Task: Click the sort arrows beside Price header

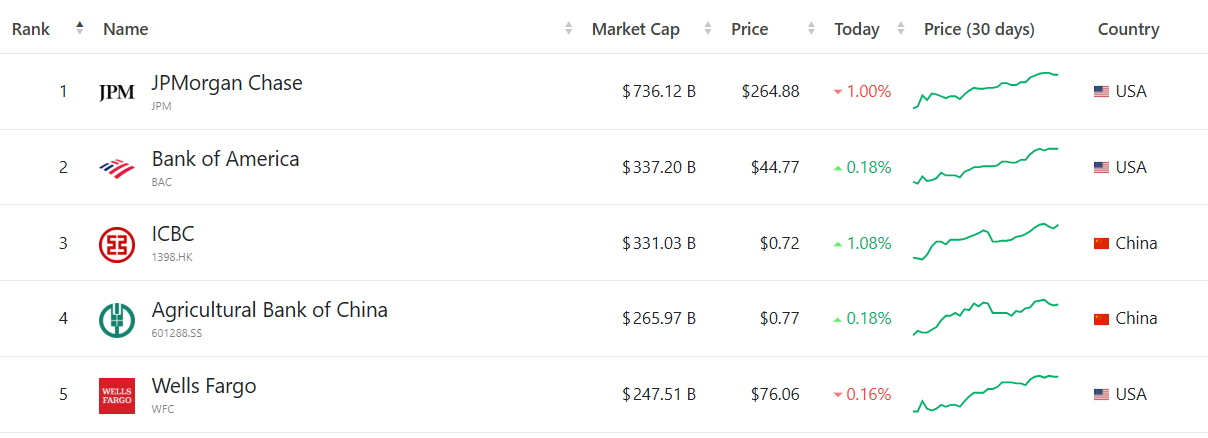Action: coord(812,29)
